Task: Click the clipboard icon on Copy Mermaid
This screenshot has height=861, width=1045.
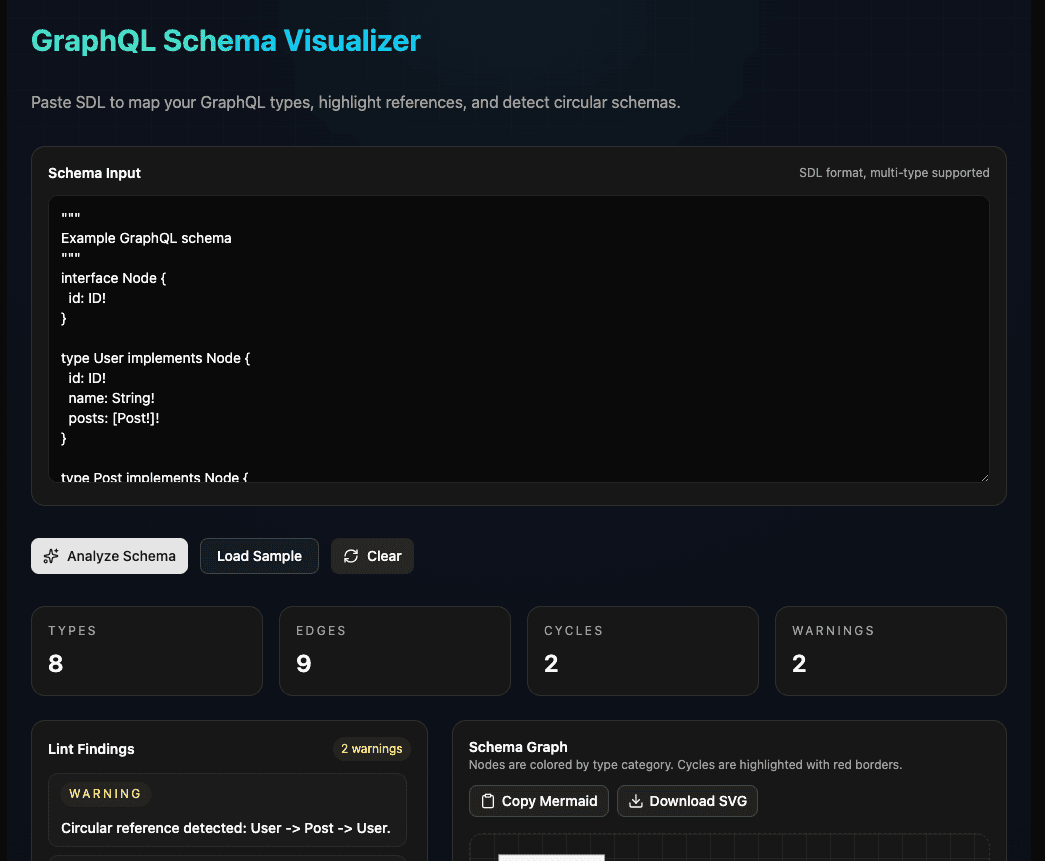Action: [x=488, y=801]
